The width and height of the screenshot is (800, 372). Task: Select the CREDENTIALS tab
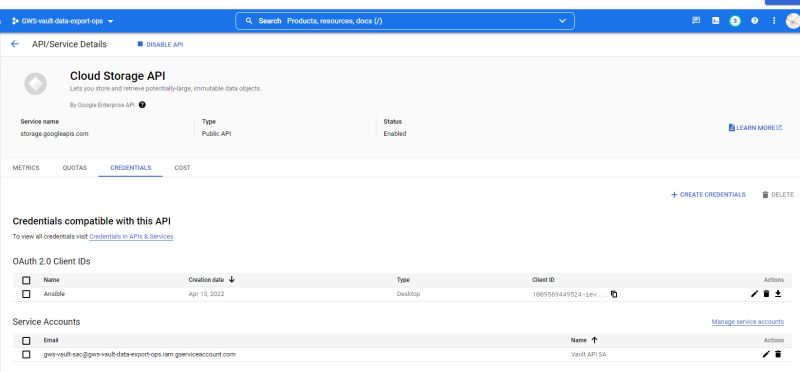pos(131,168)
